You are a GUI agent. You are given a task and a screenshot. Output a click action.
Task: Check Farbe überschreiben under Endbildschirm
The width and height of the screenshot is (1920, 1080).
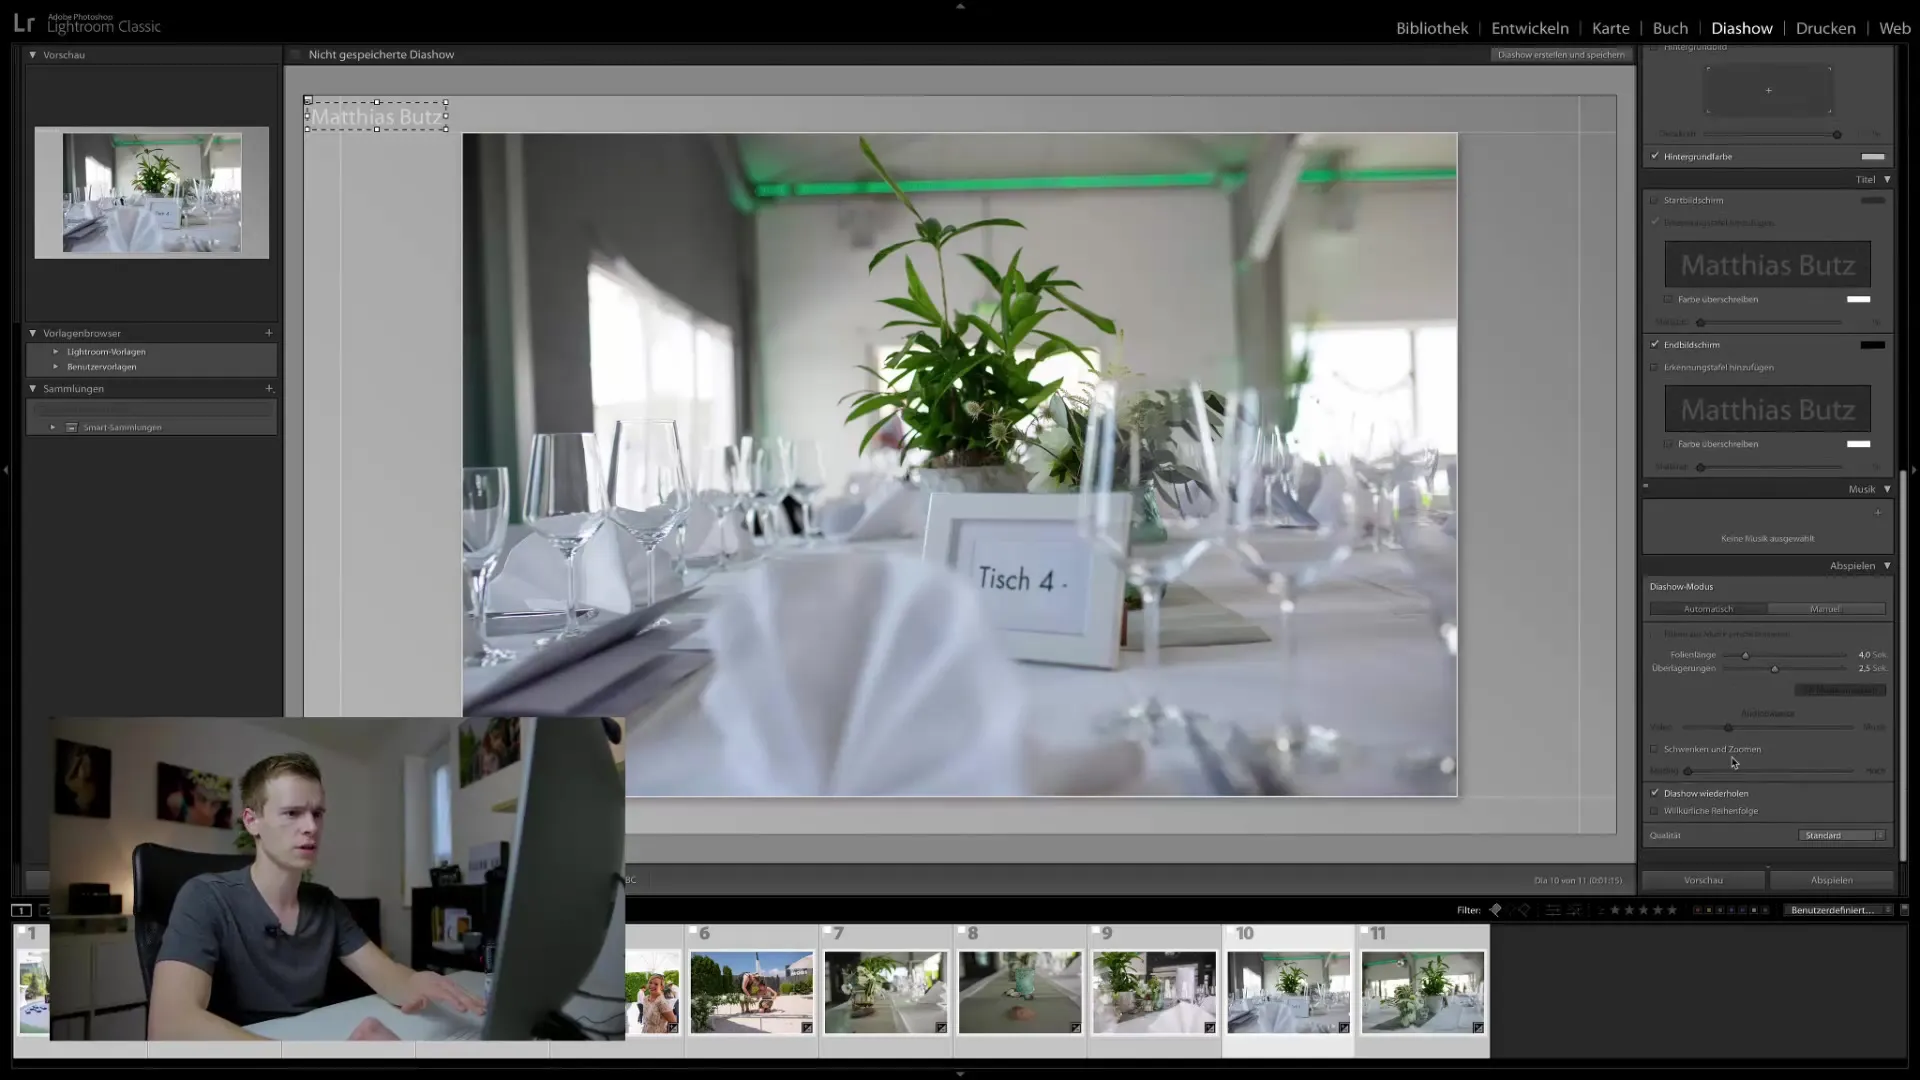[1668, 444]
